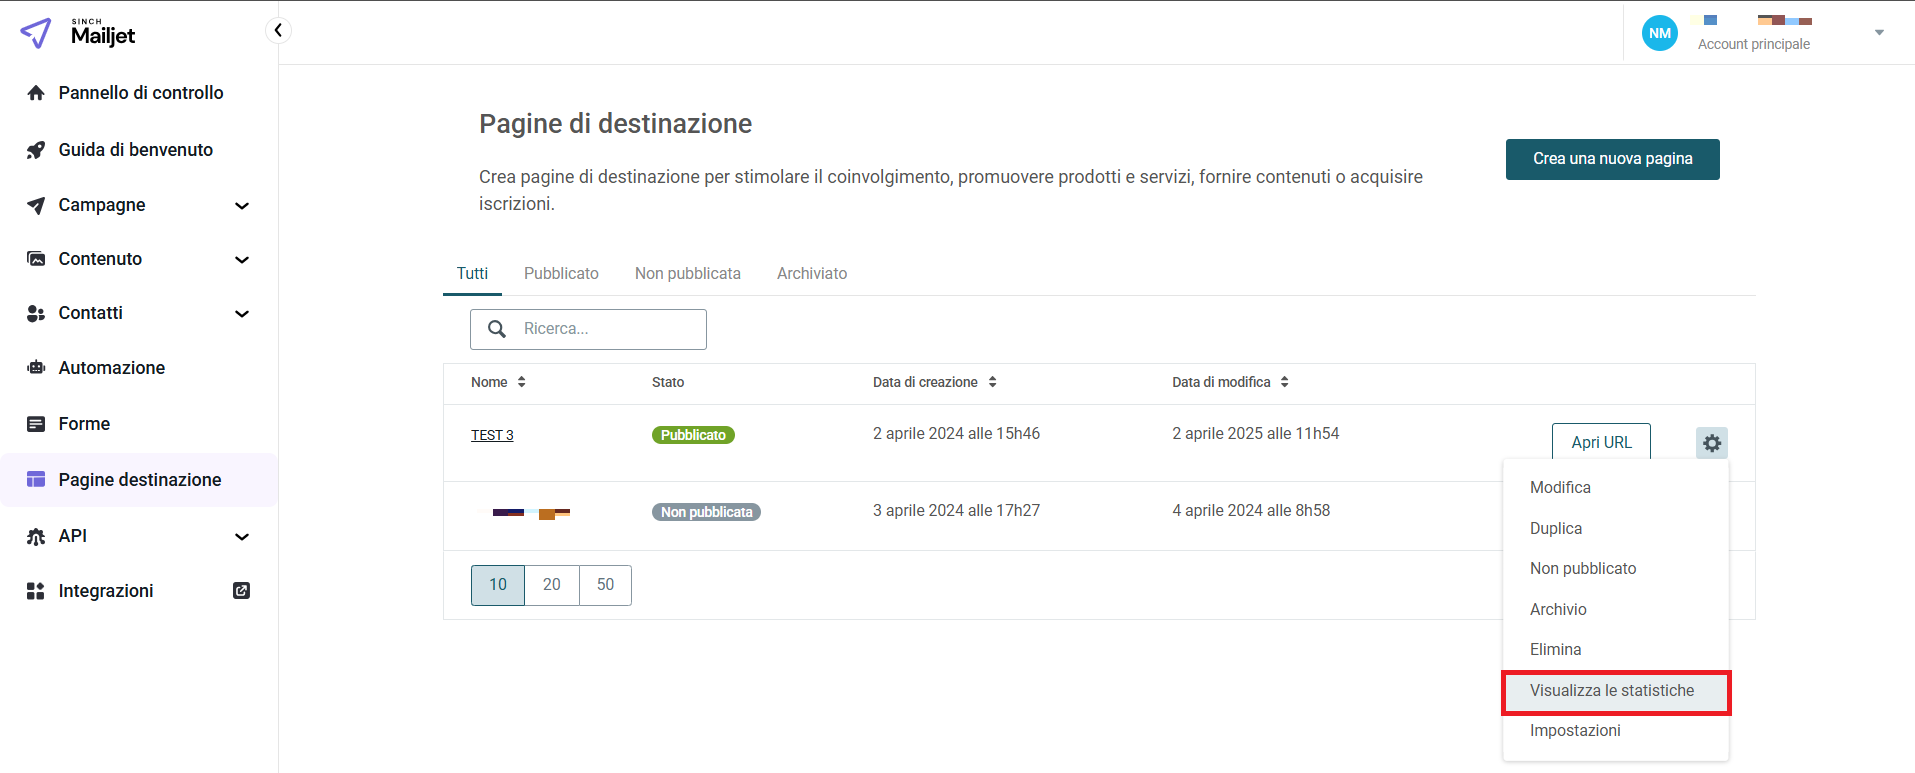Screen dimensions: 1915x773
Task: Expand the Campagne menu chevron
Action: (241, 206)
